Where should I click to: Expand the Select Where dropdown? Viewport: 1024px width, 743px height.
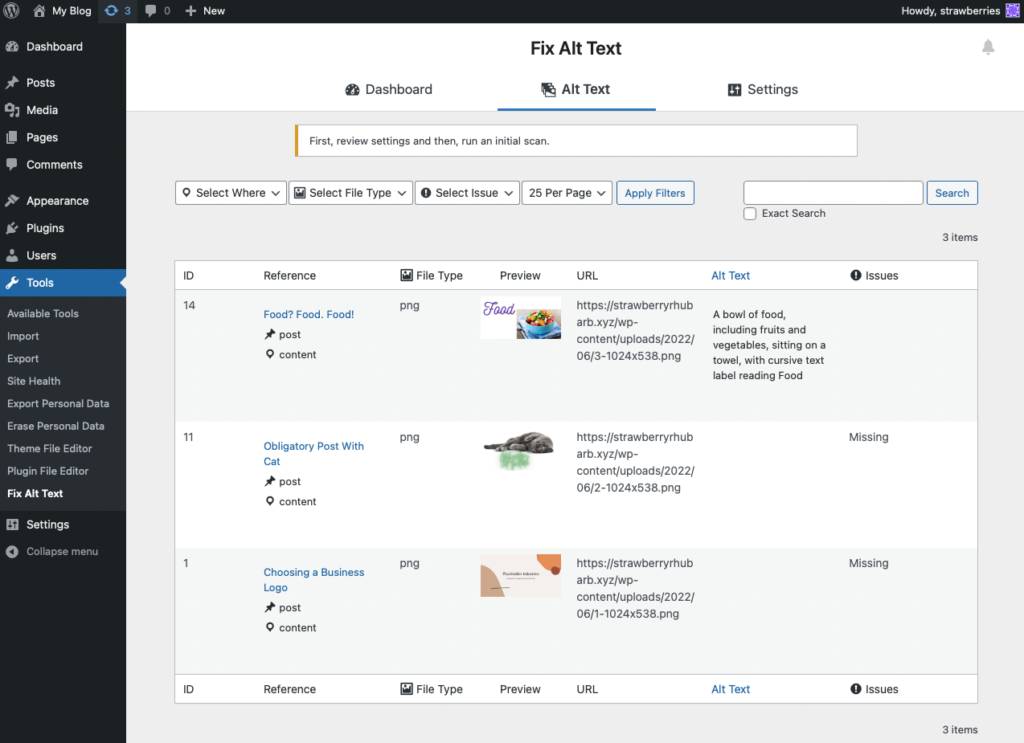[230, 193]
